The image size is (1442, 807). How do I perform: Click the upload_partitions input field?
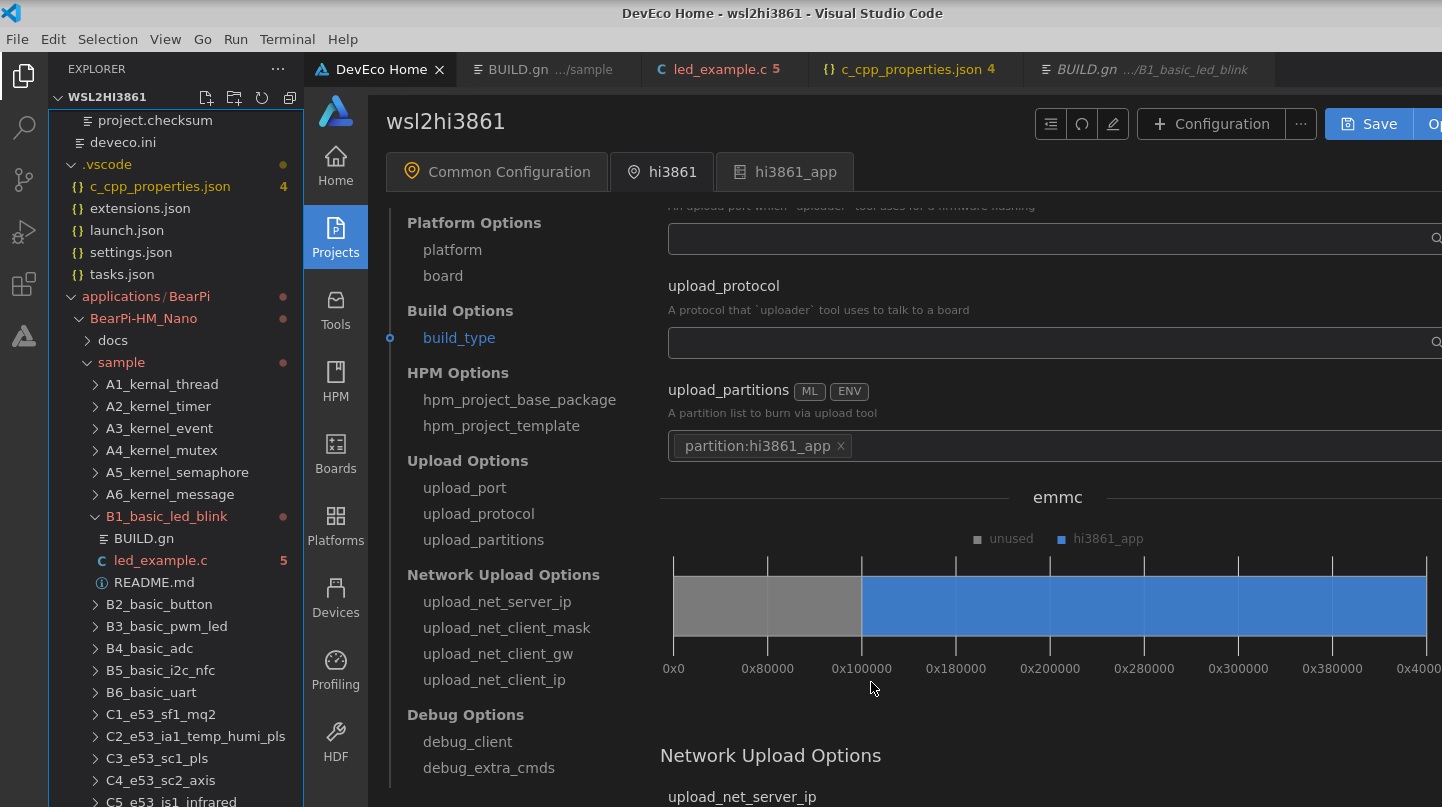click(1055, 446)
